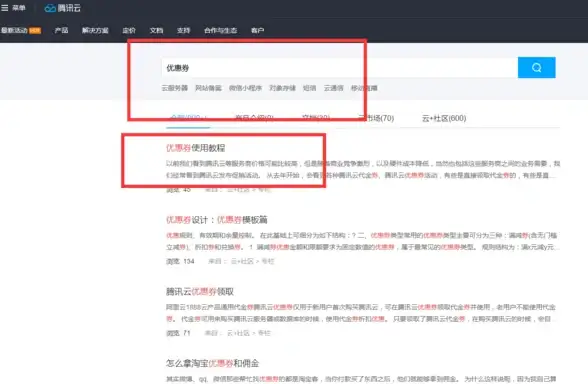Viewport: 588px width, 384px height.
Task: Go to 定价 in the navigation bar
Action: [129, 30]
